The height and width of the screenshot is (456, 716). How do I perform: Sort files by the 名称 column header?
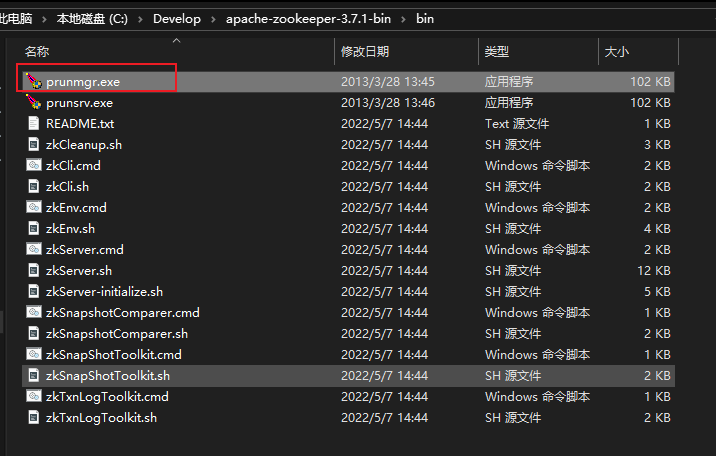pyautogui.click(x=37, y=52)
